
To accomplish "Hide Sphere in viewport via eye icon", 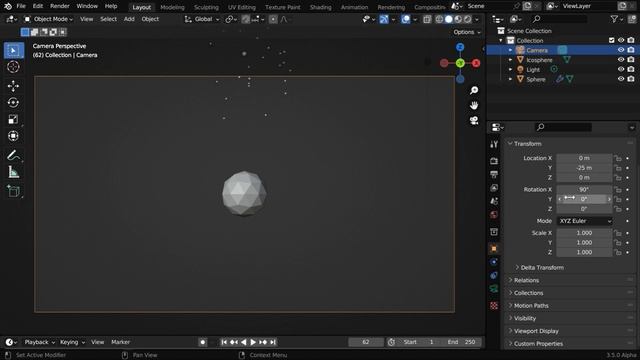I will point(621,79).
